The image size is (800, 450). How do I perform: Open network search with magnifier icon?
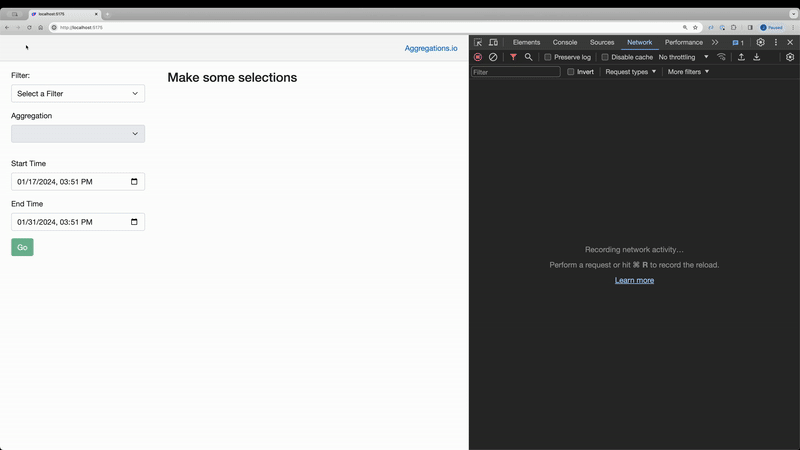529,57
